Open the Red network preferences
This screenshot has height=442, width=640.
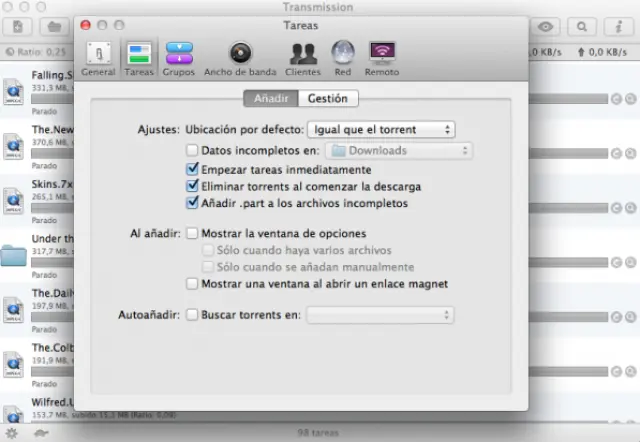click(x=343, y=58)
